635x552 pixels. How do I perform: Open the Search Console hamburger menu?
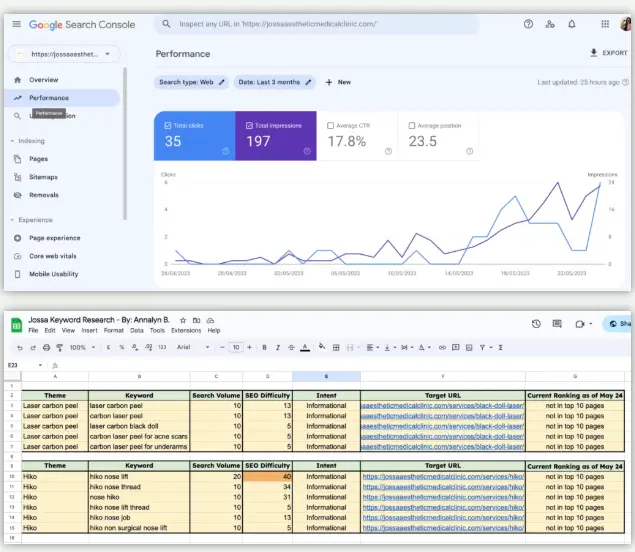pyautogui.click(x=15, y=24)
